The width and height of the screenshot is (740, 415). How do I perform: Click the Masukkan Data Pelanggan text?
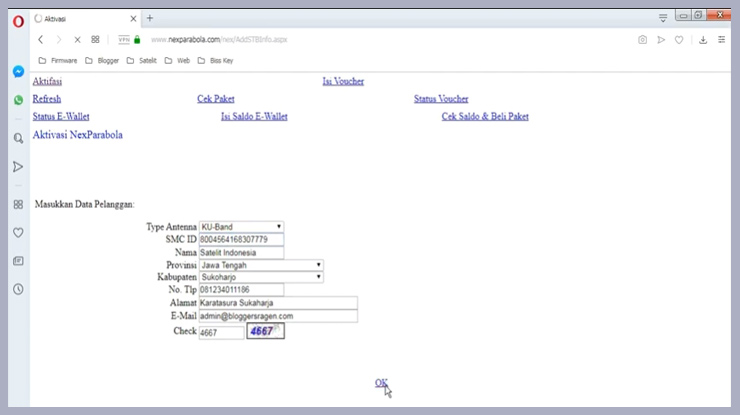click(x=84, y=204)
